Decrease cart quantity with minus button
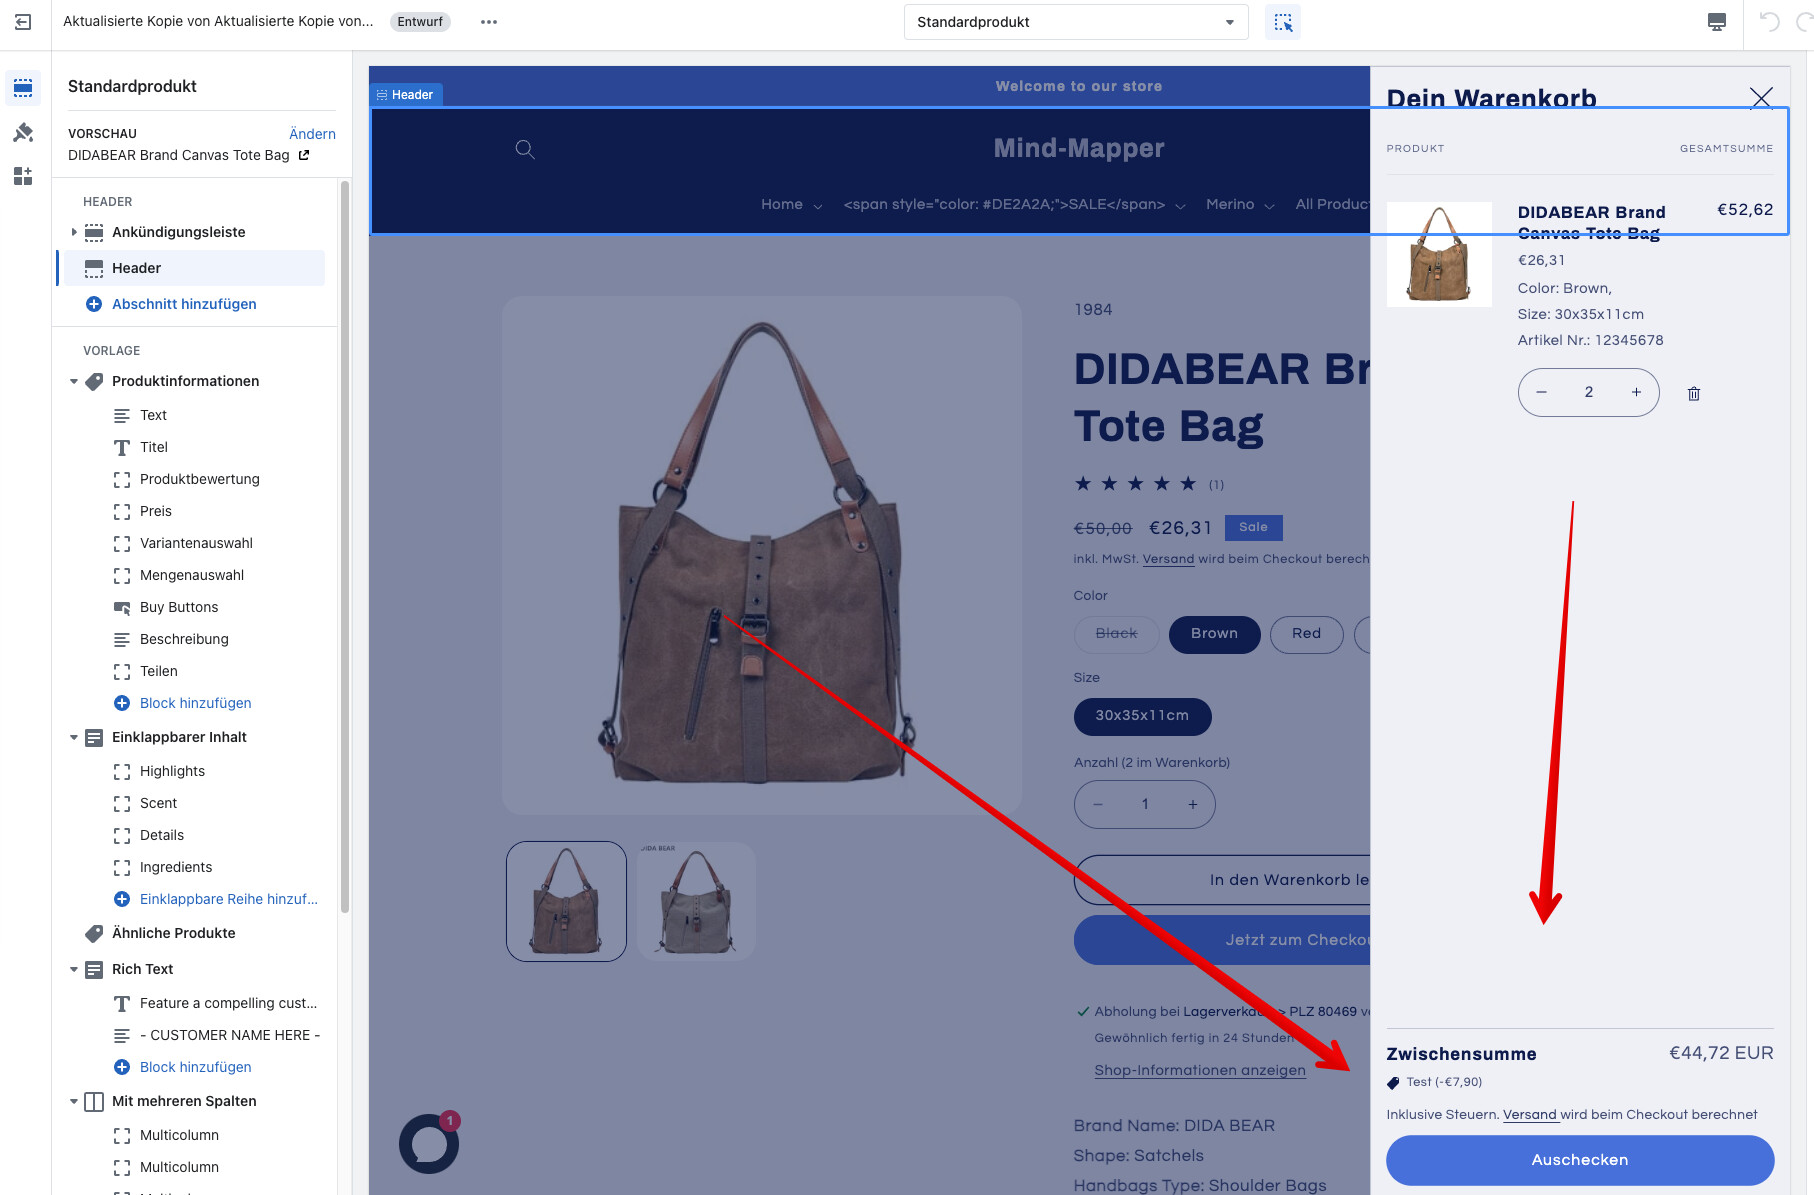 (x=1542, y=392)
